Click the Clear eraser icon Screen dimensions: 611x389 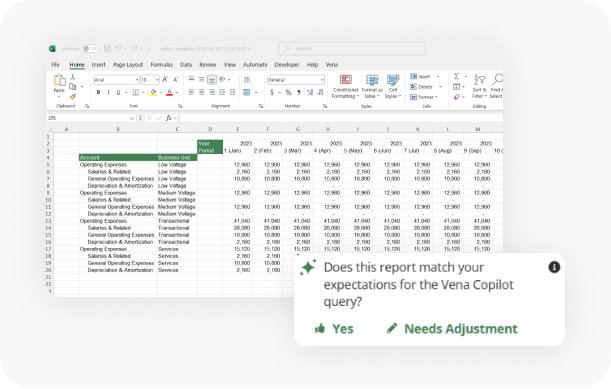coord(456,97)
